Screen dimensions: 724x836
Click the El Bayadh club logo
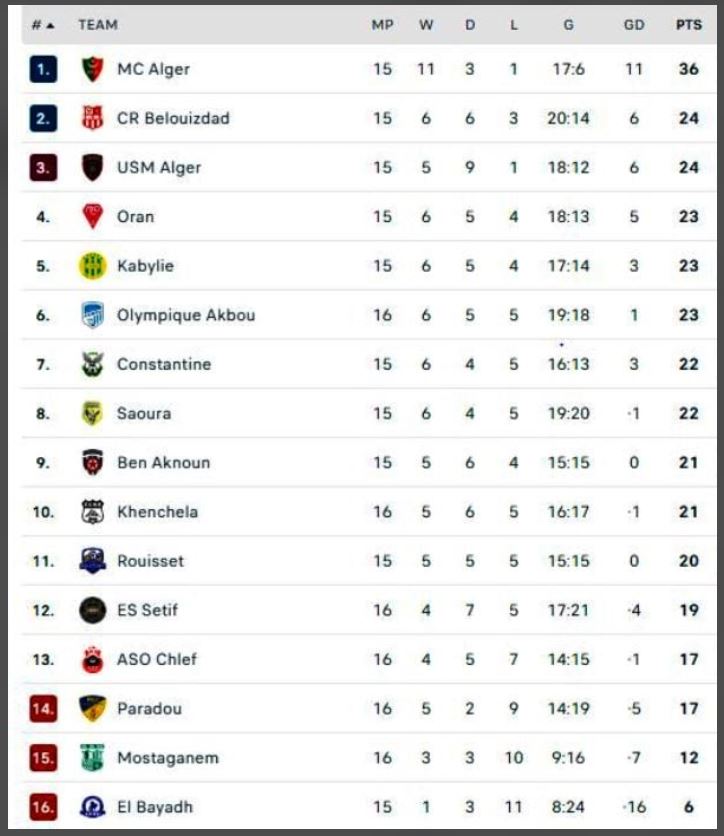pos(92,807)
